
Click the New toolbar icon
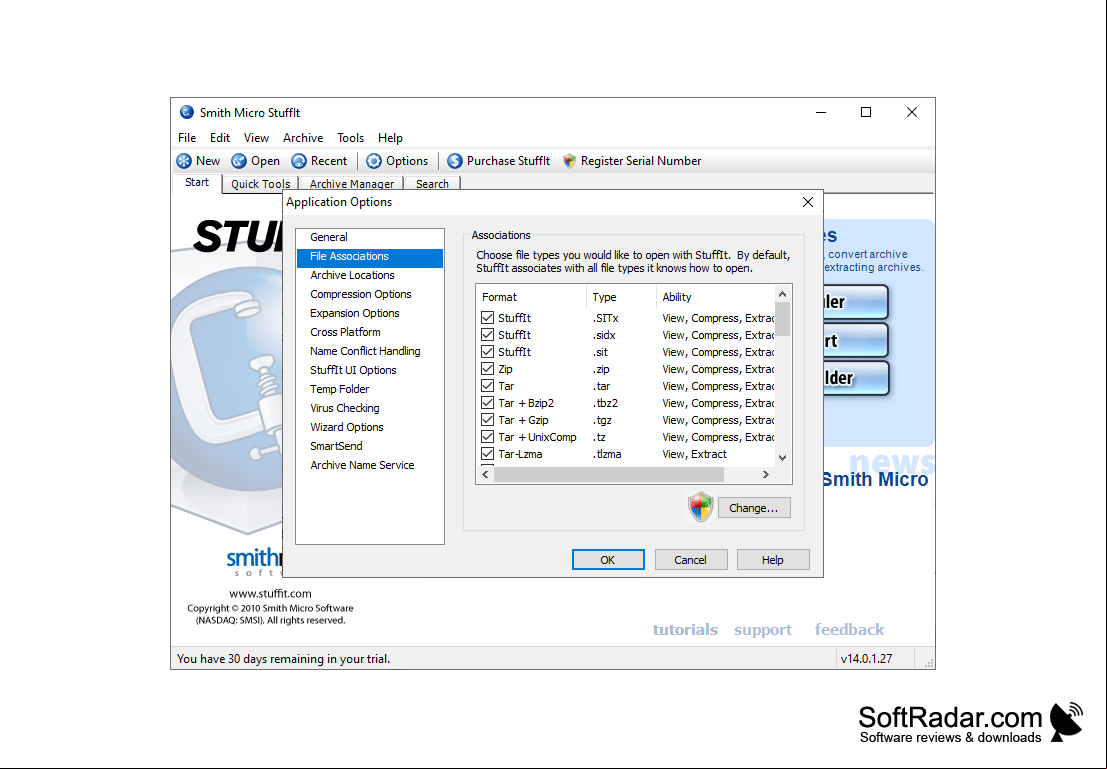184,161
